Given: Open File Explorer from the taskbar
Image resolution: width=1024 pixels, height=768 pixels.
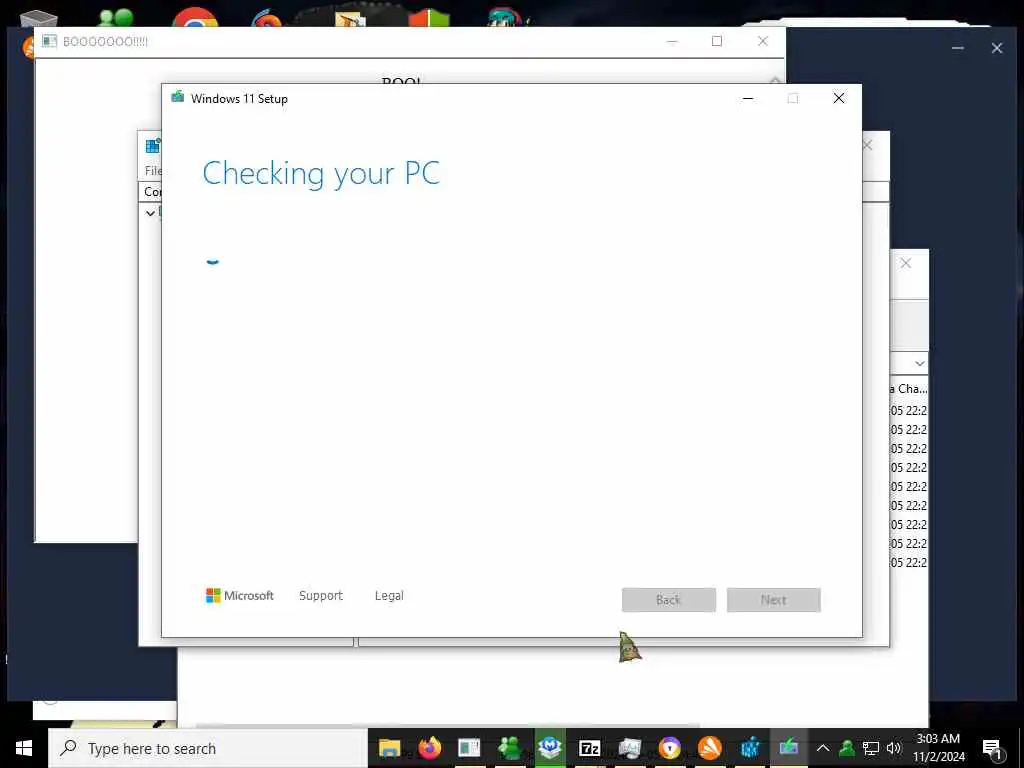Looking at the screenshot, I should 390,748.
